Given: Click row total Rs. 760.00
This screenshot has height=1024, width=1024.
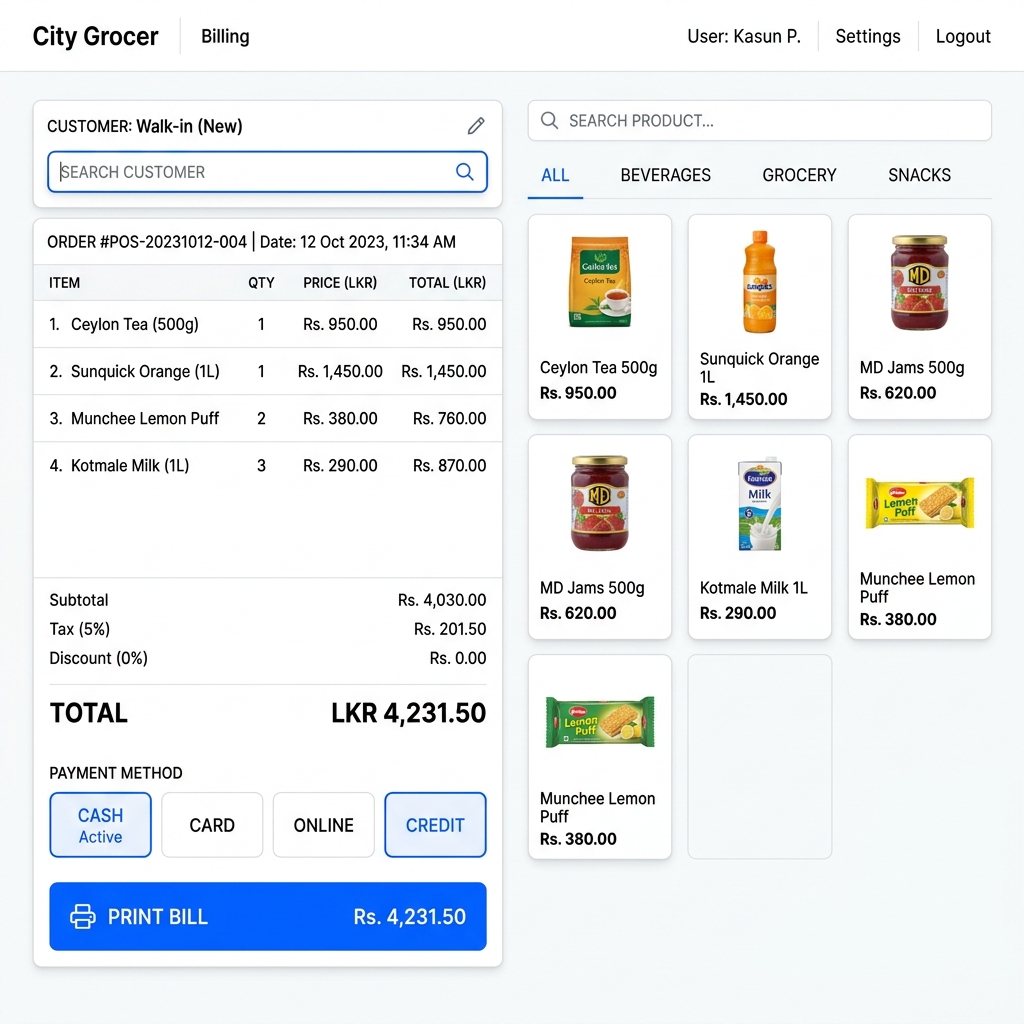Looking at the screenshot, I should (x=449, y=419).
